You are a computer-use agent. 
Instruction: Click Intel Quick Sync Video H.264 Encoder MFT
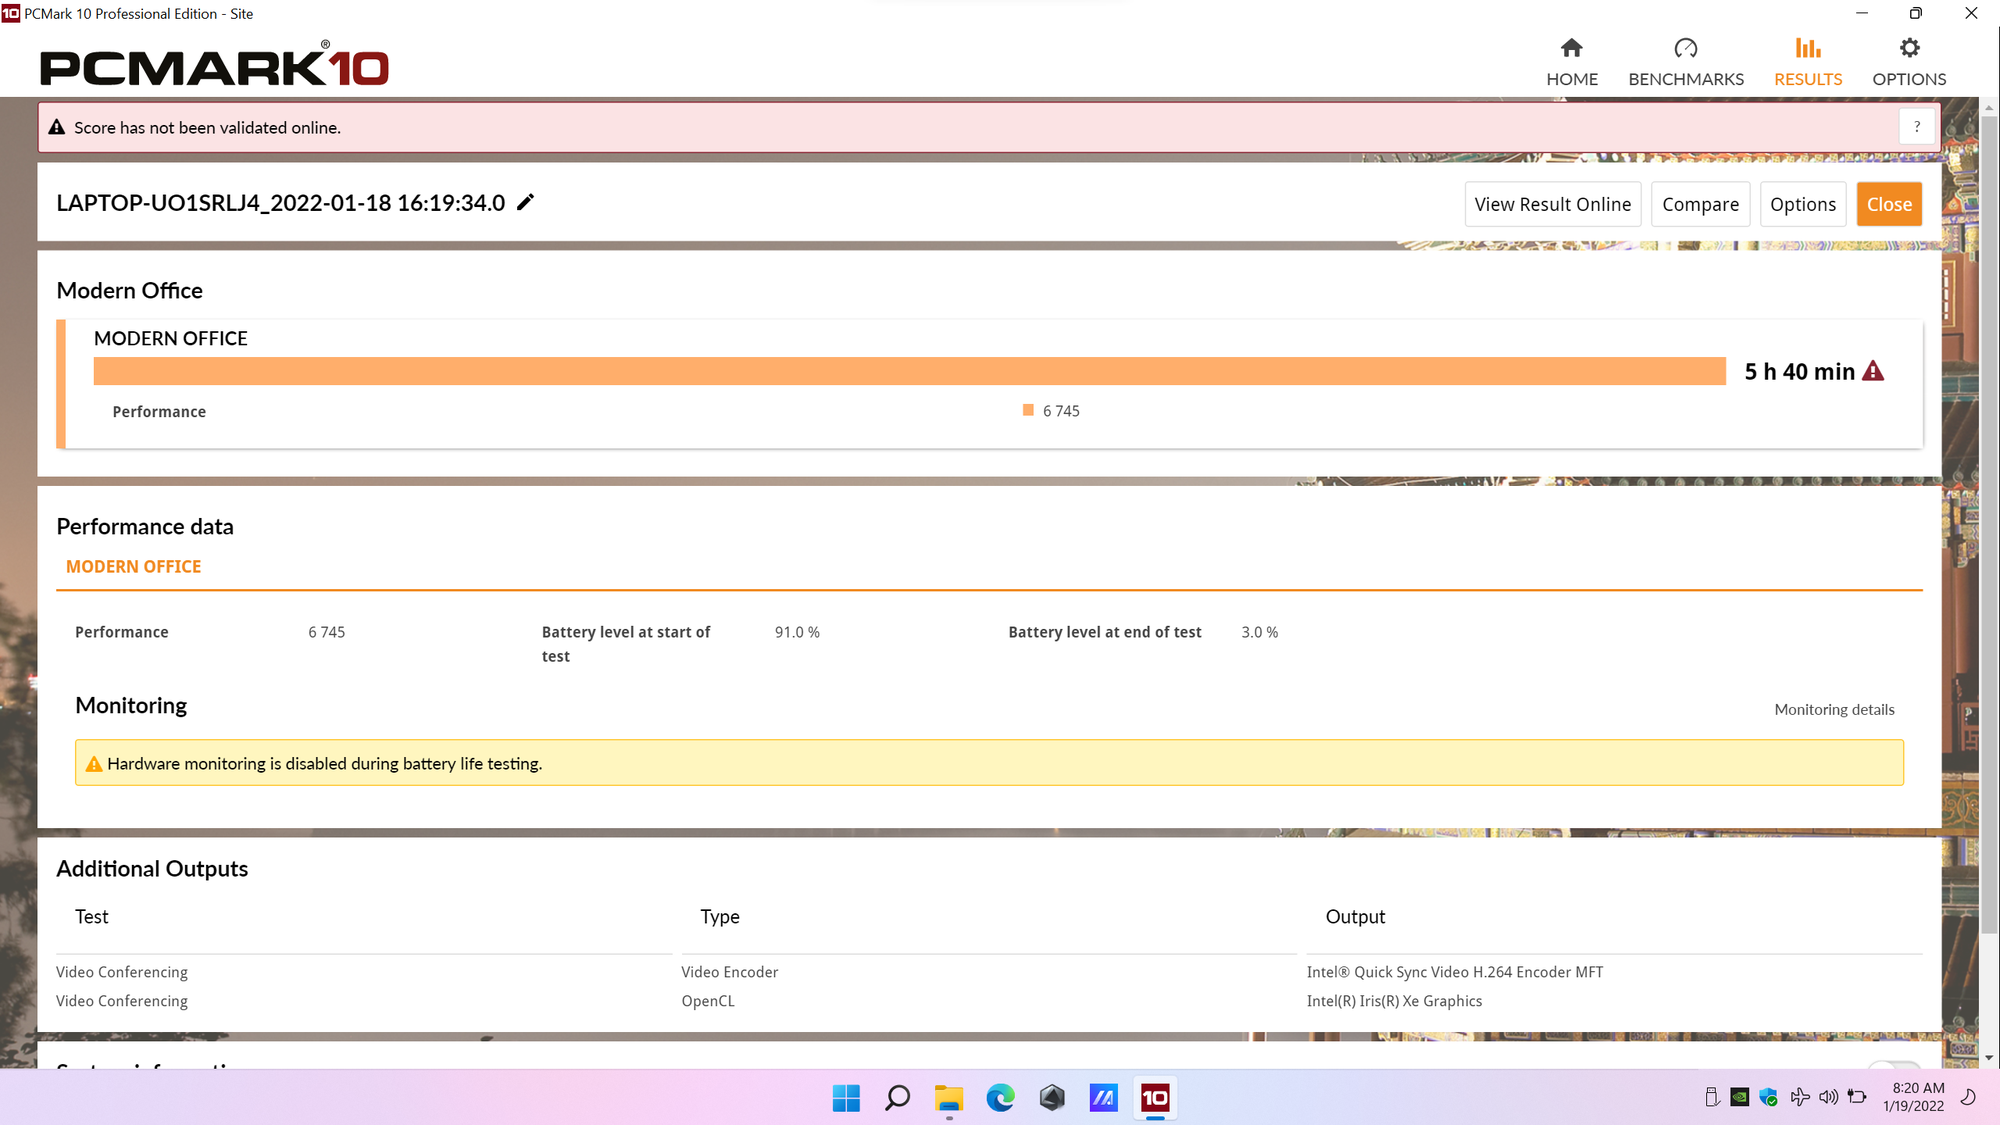point(1455,972)
